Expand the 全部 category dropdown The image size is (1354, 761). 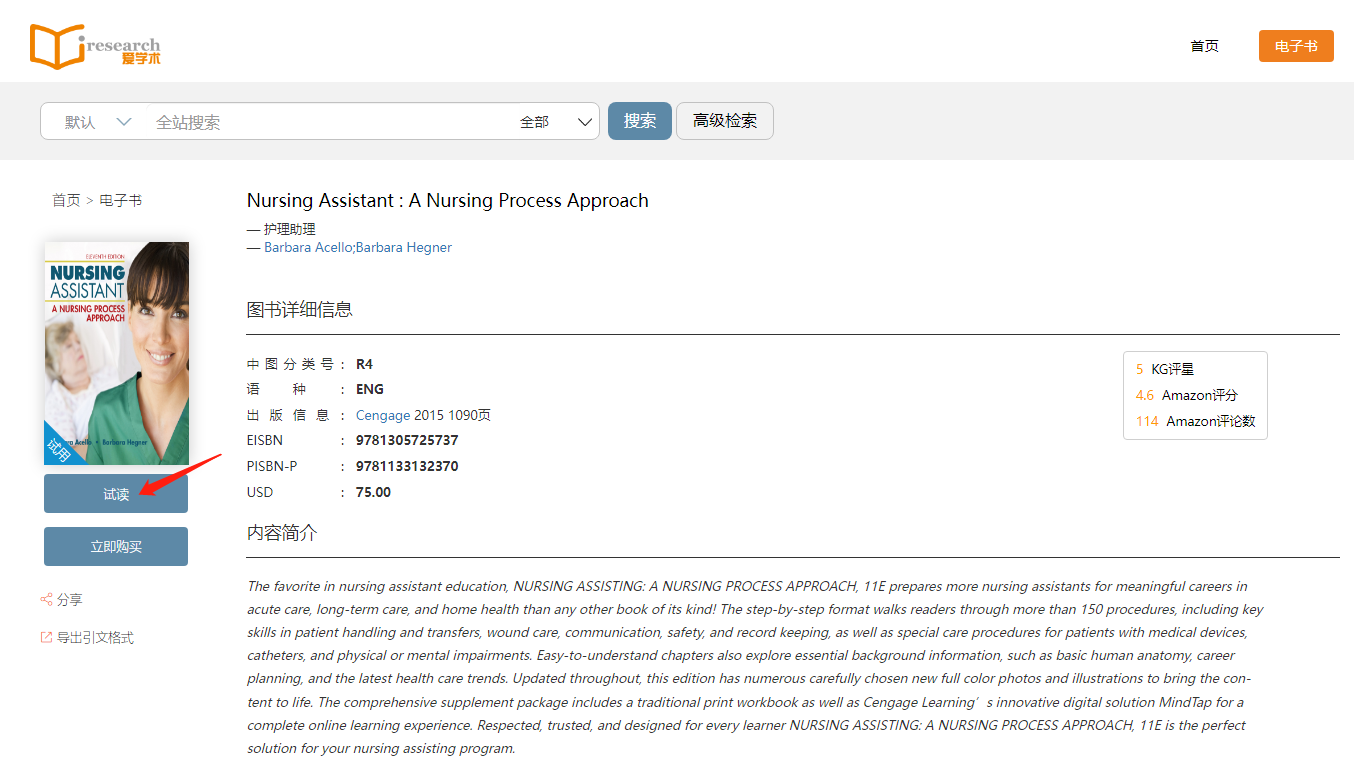tap(556, 122)
